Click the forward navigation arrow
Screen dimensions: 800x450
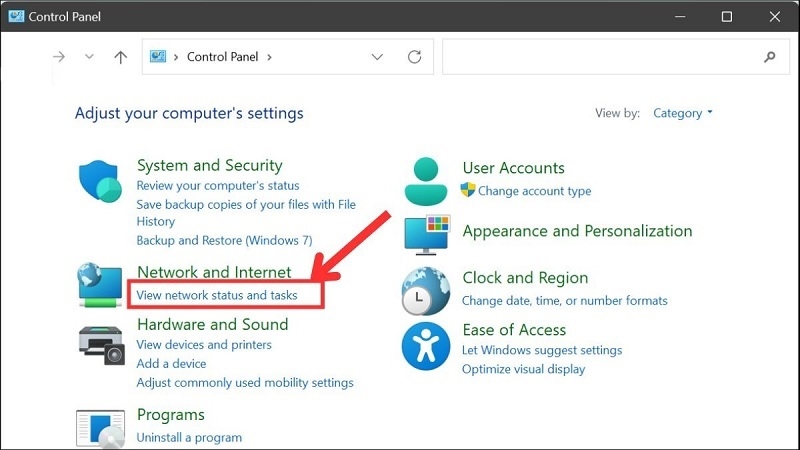pyautogui.click(x=59, y=57)
